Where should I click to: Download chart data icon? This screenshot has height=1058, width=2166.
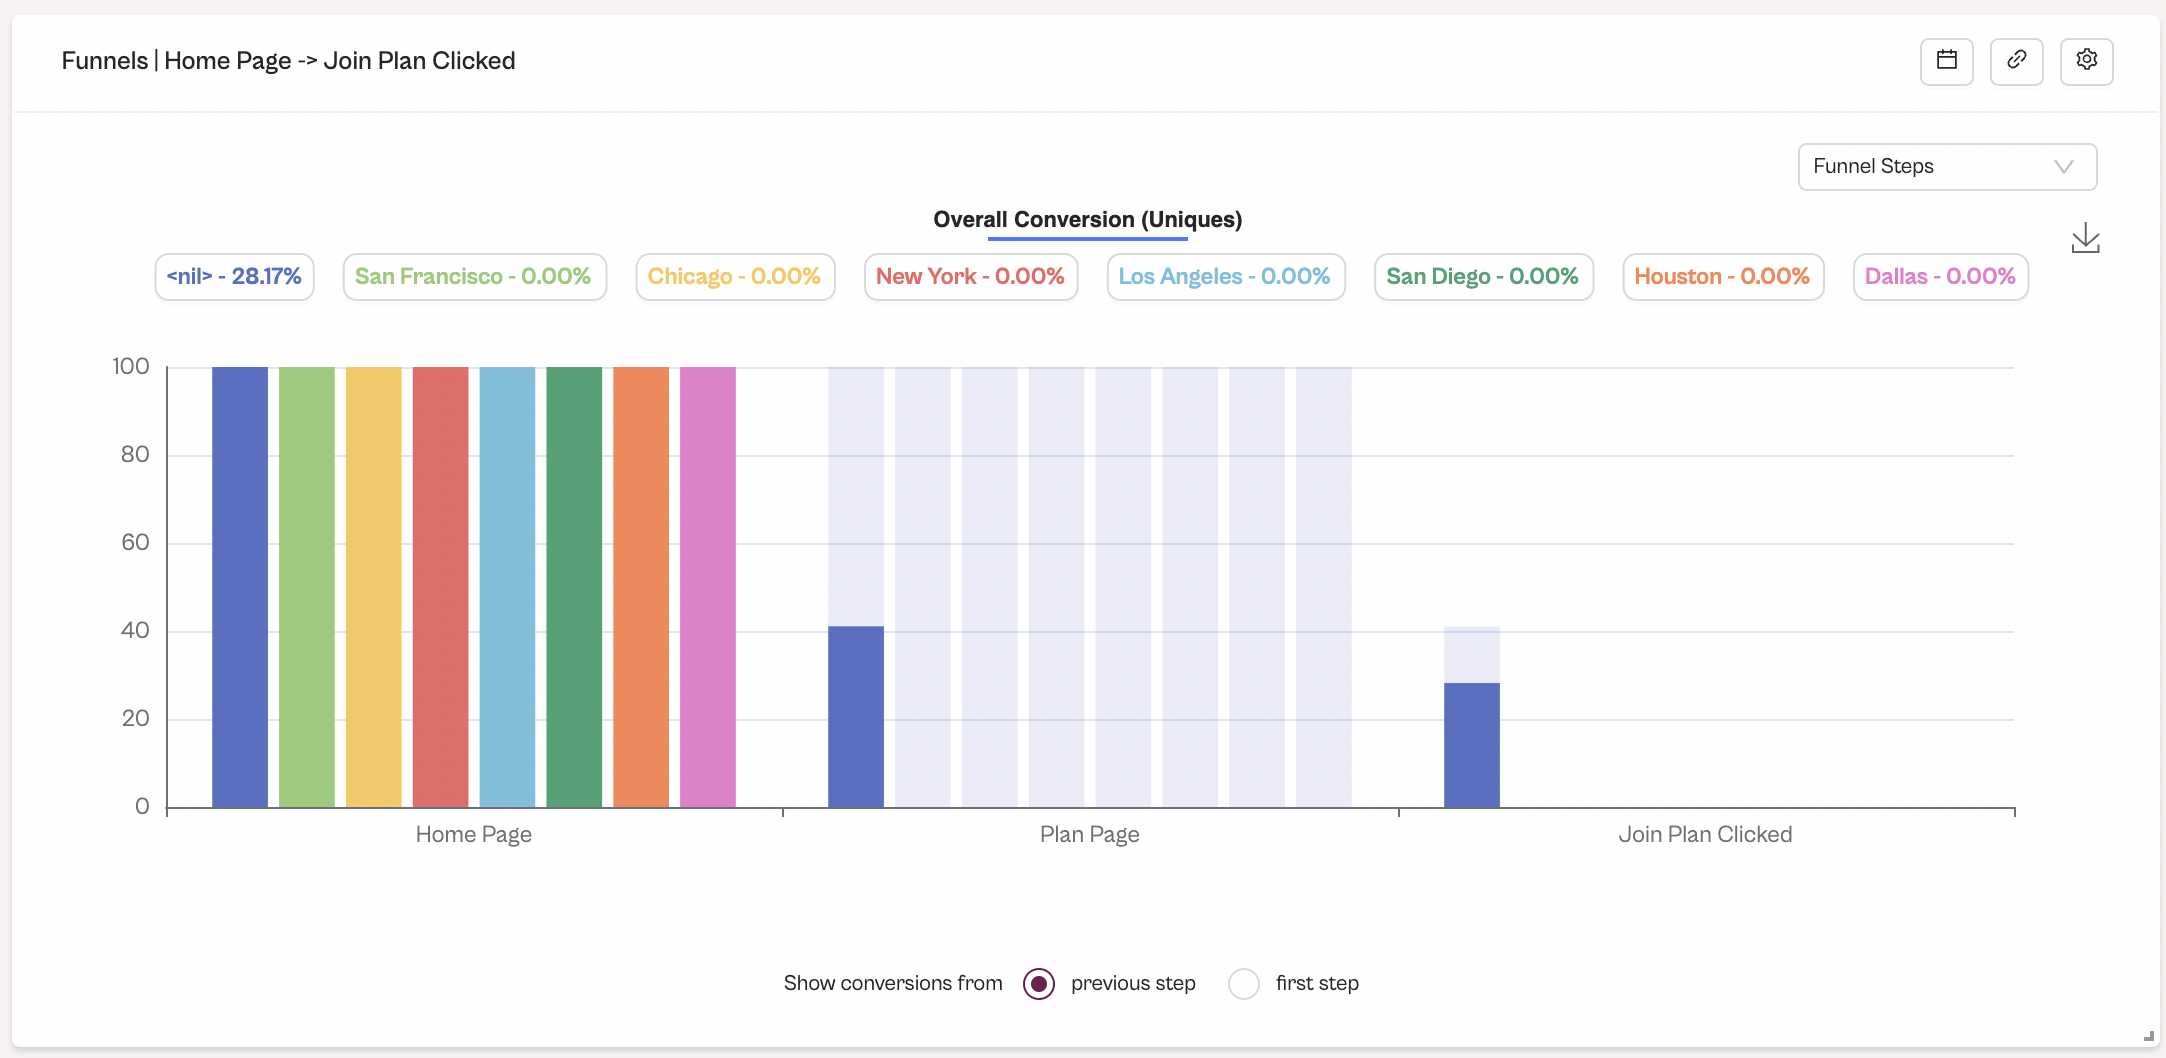(2085, 238)
